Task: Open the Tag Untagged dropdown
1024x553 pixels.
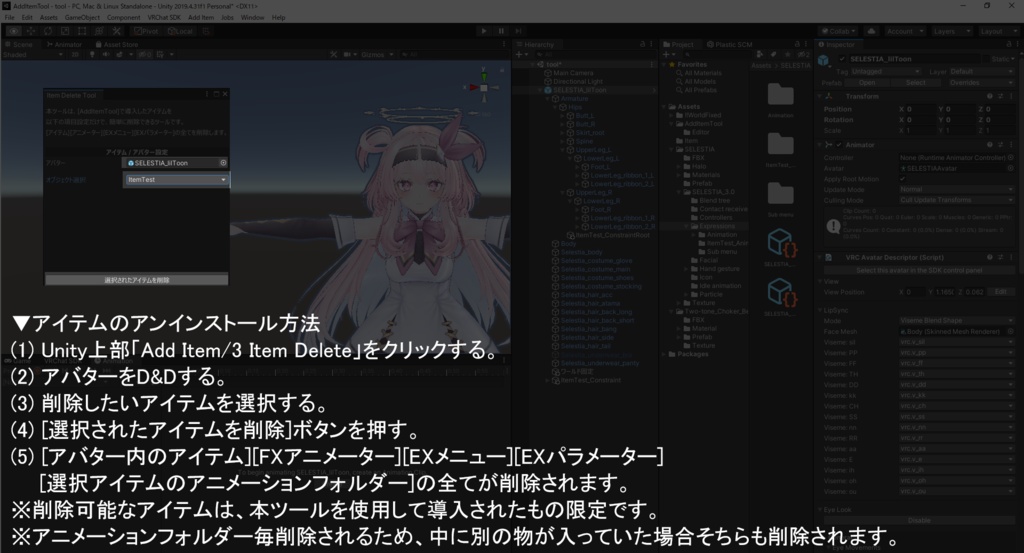Action: pyautogui.click(x=886, y=71)
